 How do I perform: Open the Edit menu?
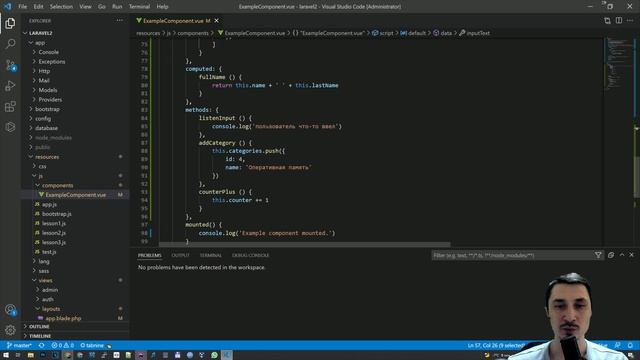38,7
